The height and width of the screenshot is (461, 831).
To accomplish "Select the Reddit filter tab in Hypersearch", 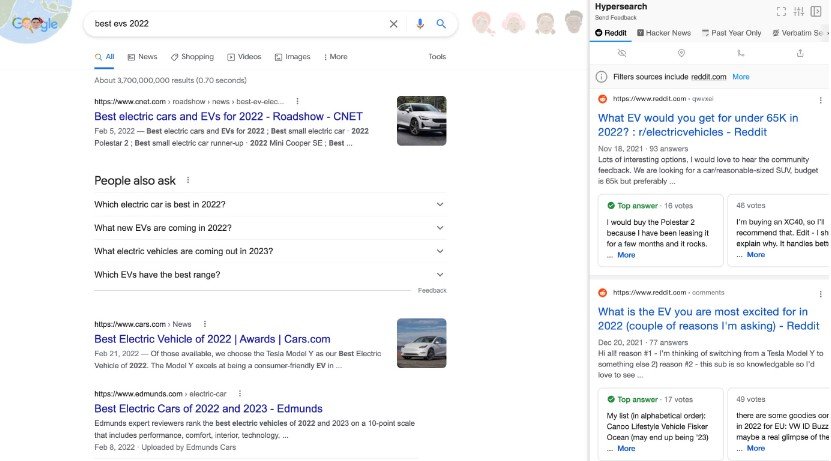I will point(611,33).
